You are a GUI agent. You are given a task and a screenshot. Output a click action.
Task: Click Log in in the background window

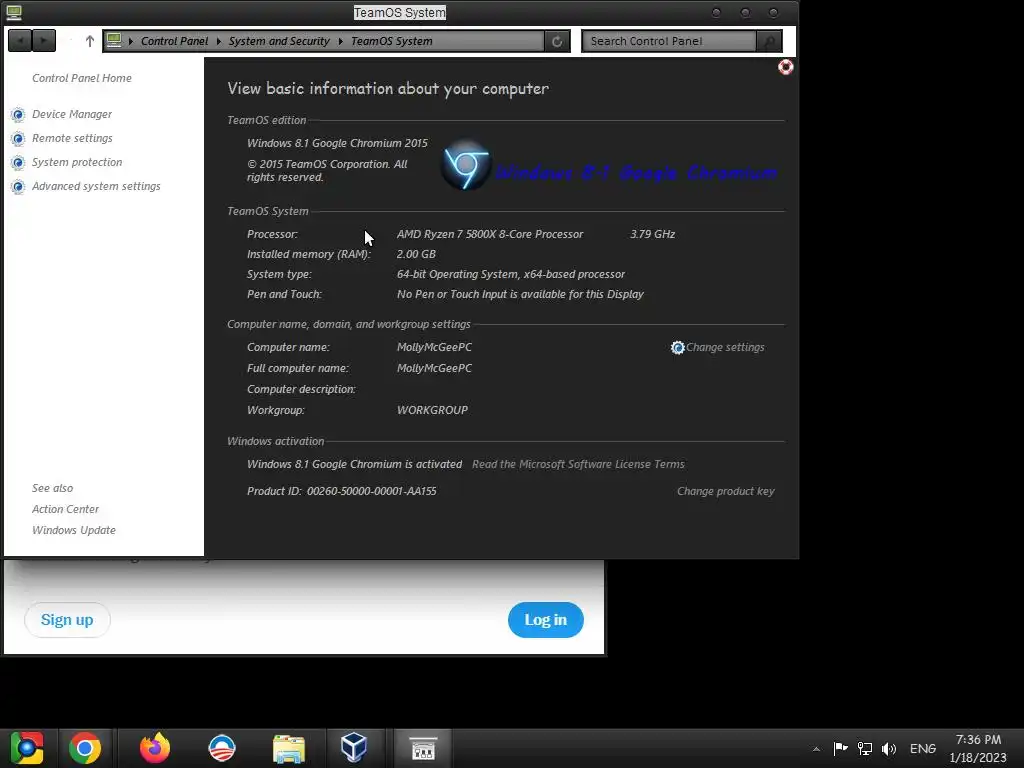click(x=545, y=620)
